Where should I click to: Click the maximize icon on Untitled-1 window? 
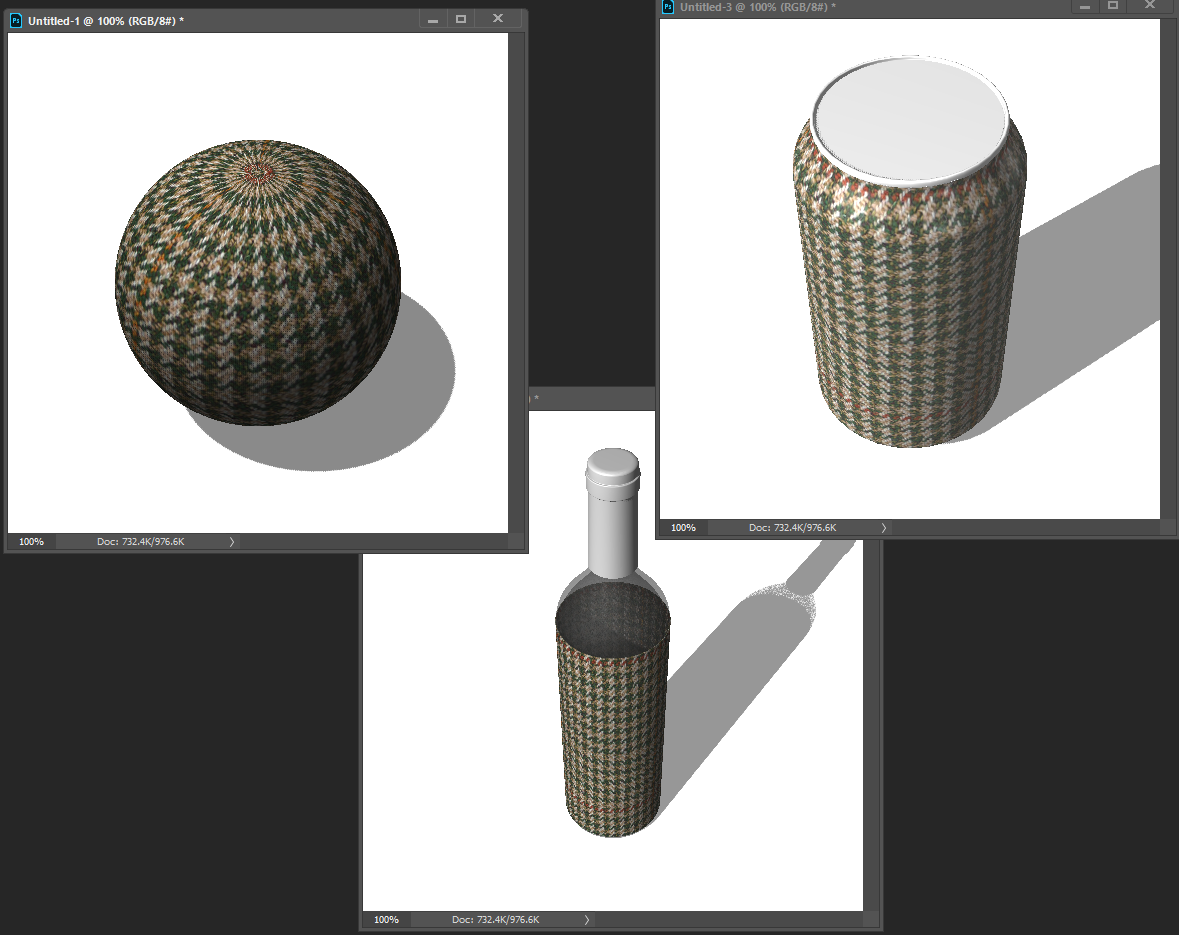pos(461,18)
